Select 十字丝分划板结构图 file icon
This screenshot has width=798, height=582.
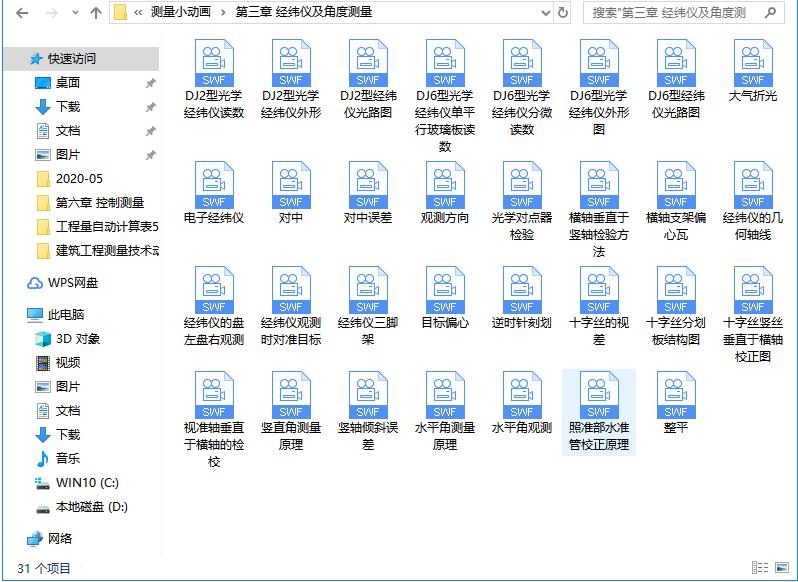[x=676, y=290]
